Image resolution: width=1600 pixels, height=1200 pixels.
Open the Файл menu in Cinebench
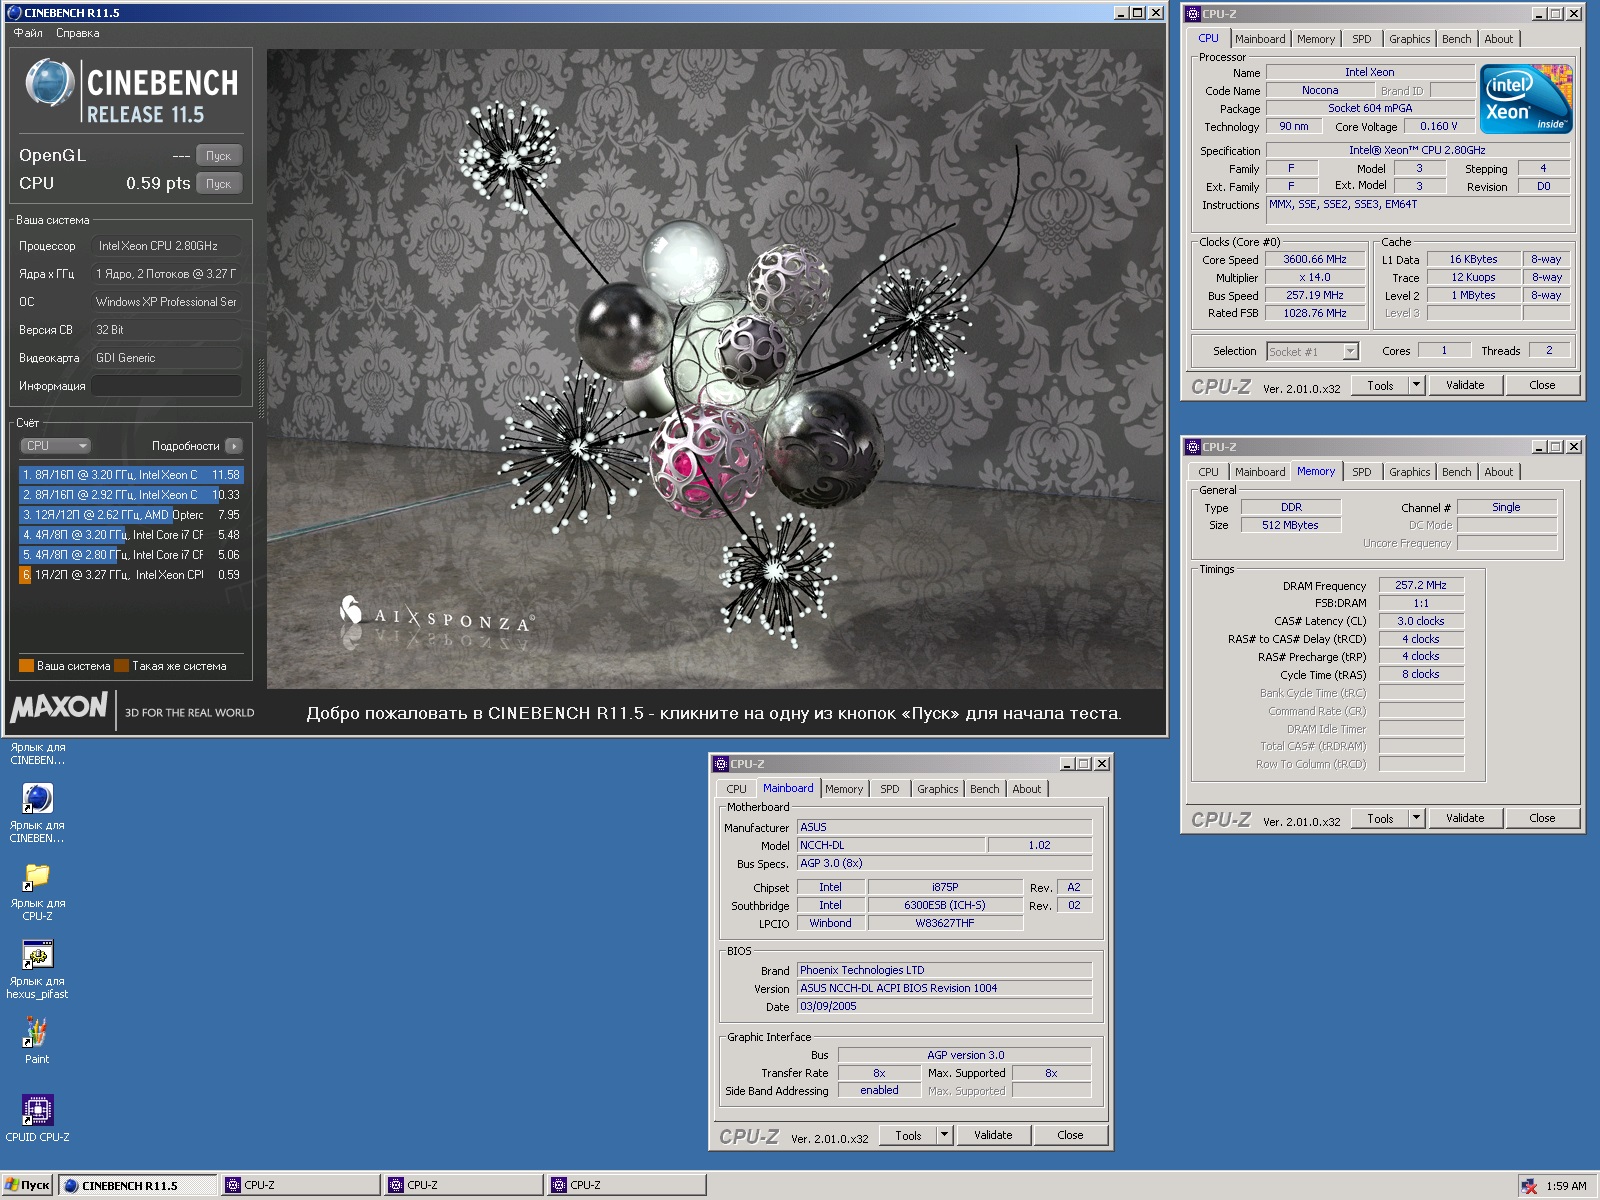pyautogui.click(x=28, y=33)
